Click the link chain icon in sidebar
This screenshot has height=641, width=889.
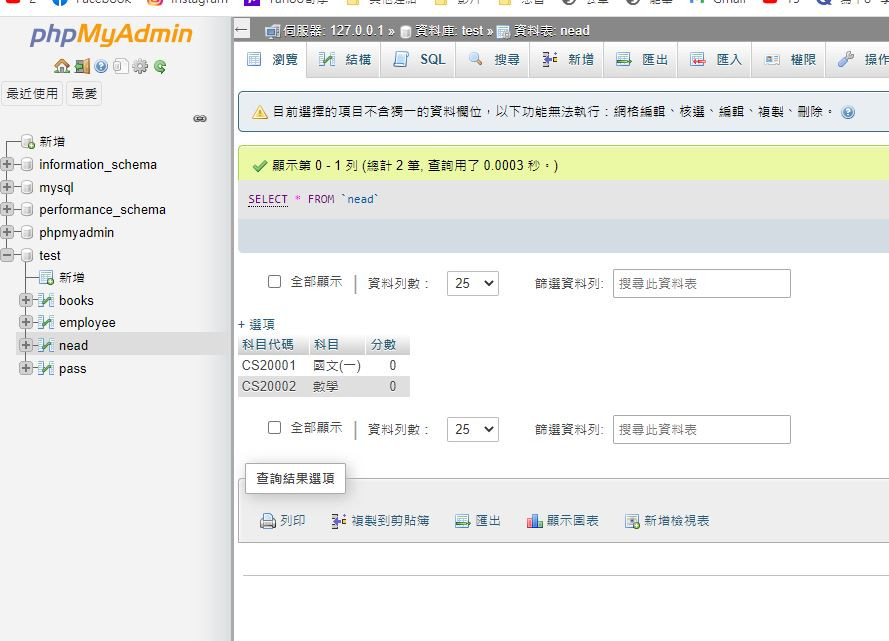pyautogui.click(x=200, y=118)
